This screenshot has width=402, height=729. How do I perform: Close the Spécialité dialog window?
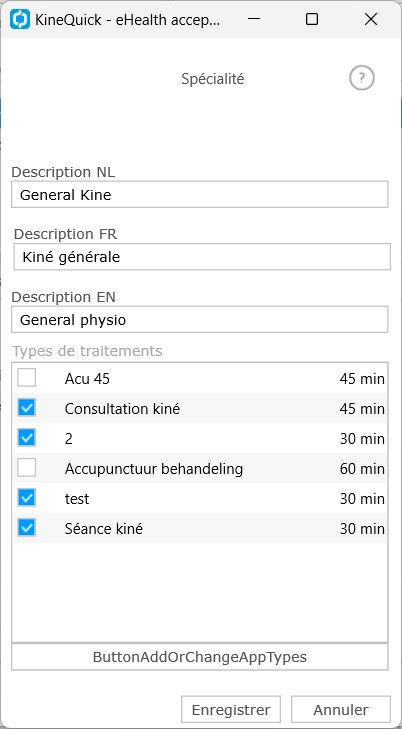click(x=371, y=19)
